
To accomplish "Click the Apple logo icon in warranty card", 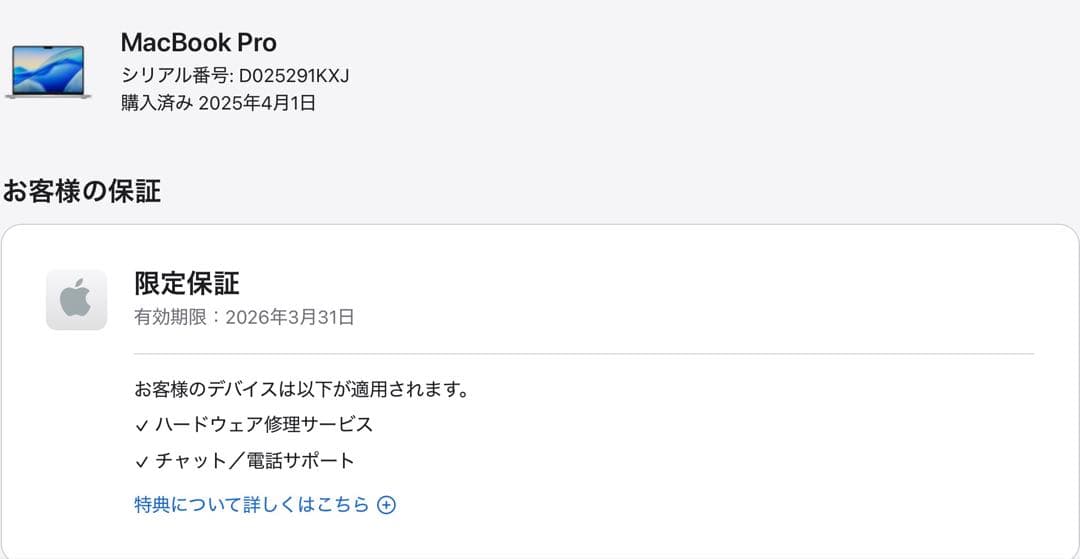I will [76, 299].
